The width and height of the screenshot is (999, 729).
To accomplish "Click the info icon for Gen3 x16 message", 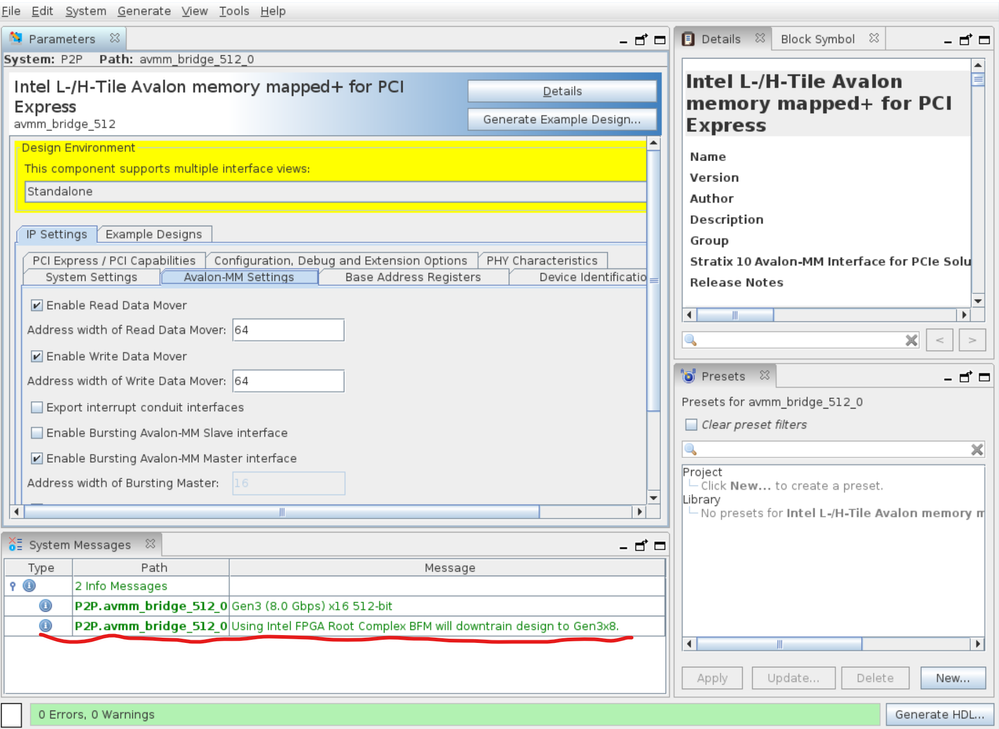I will 45,605.
